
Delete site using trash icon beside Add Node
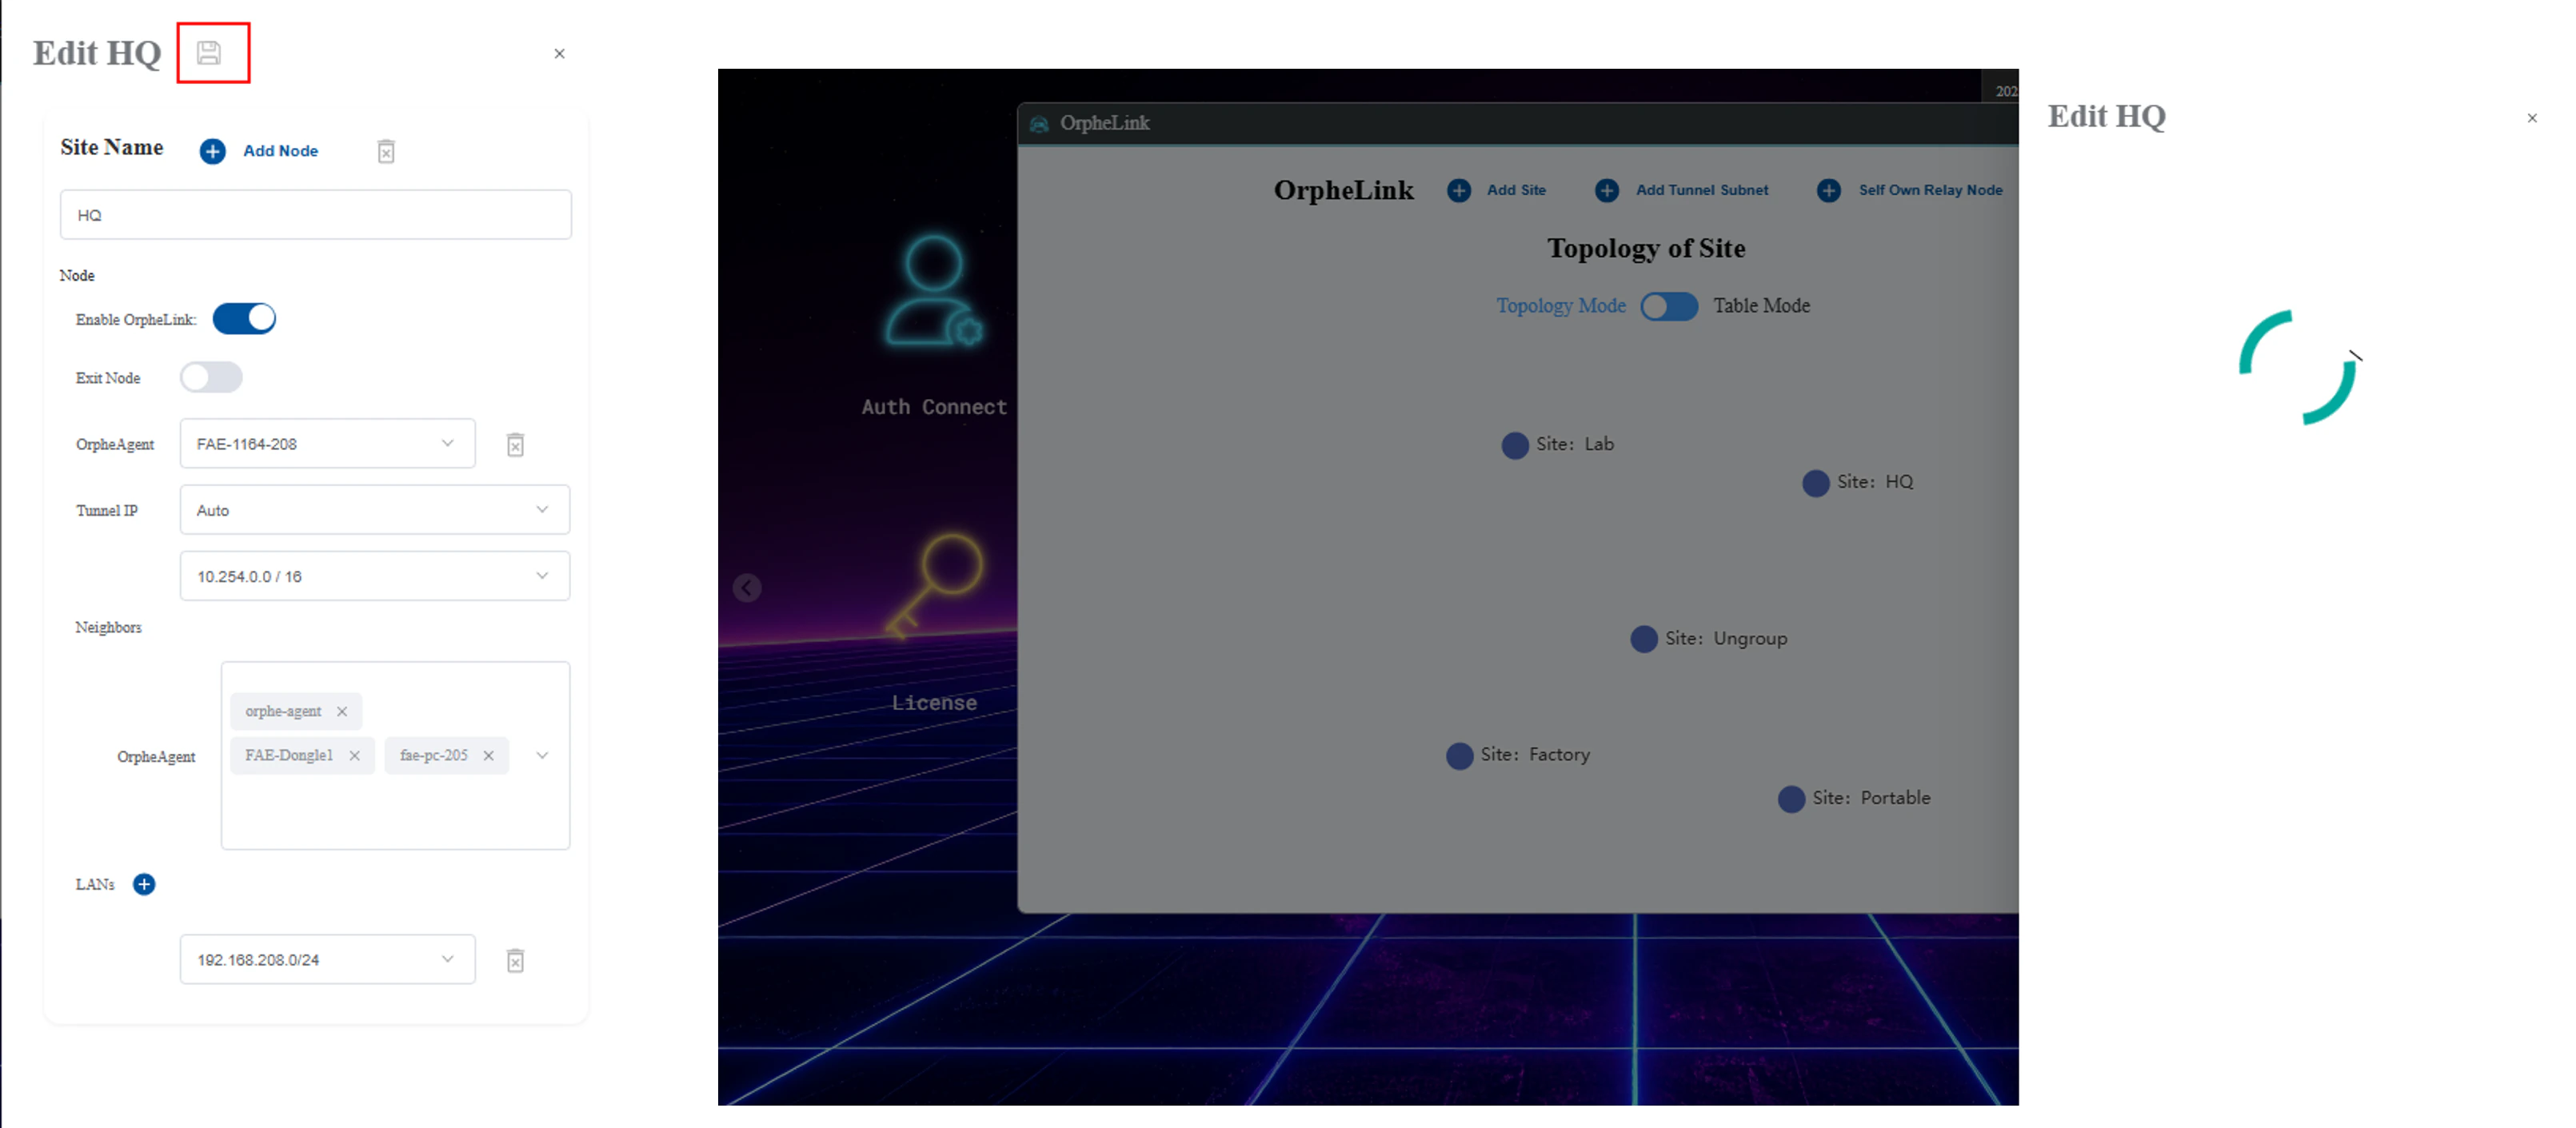coord(386,151)
